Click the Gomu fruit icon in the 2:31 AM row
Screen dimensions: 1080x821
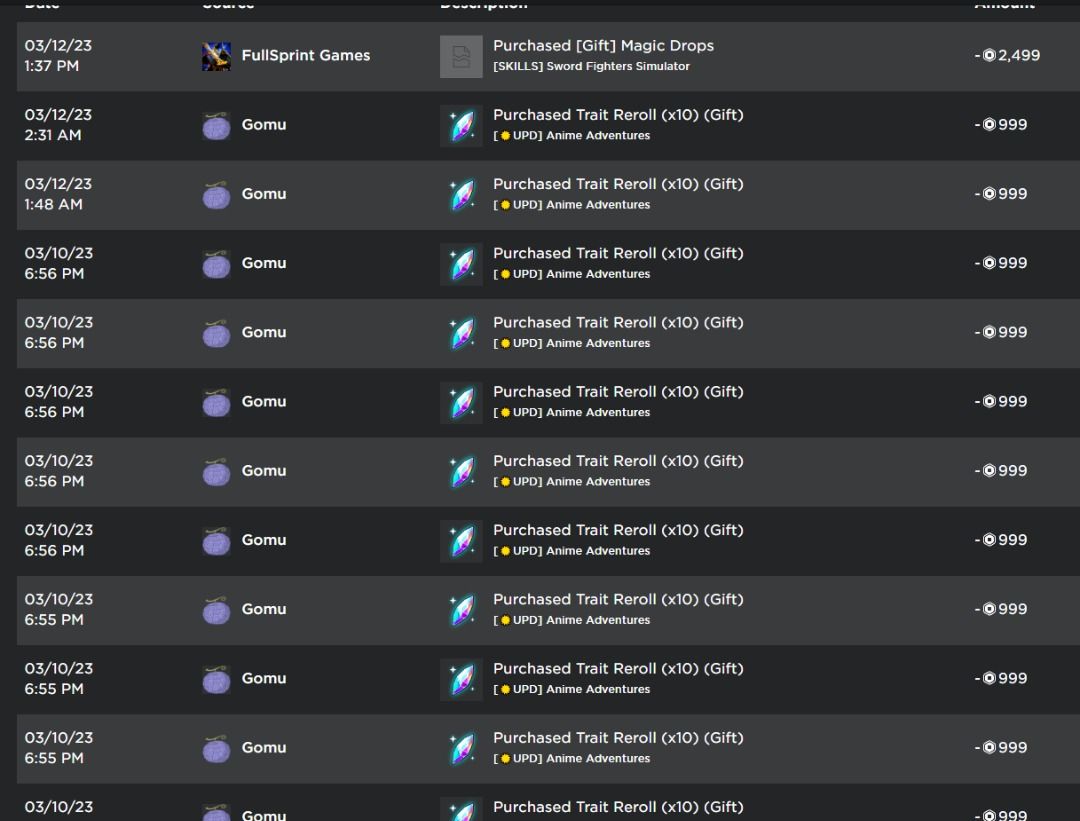216,125
